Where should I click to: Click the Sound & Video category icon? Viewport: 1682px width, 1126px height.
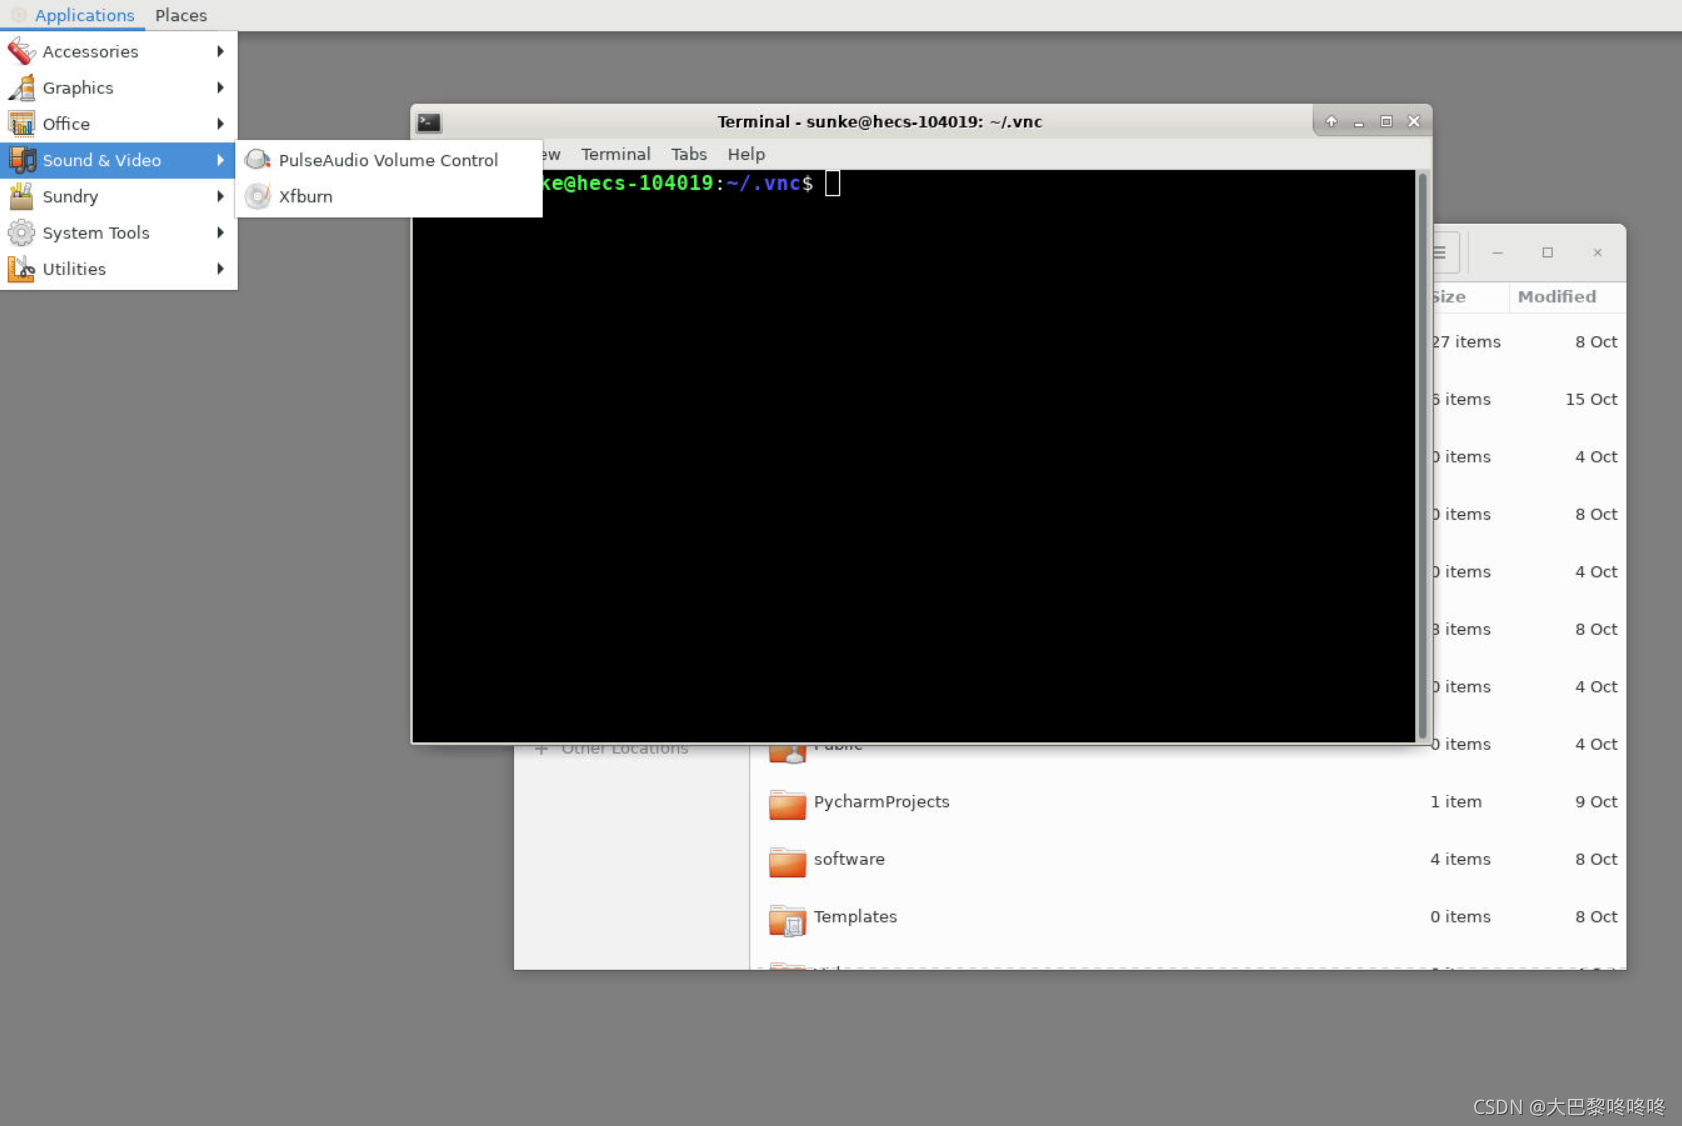click(21, 160)
